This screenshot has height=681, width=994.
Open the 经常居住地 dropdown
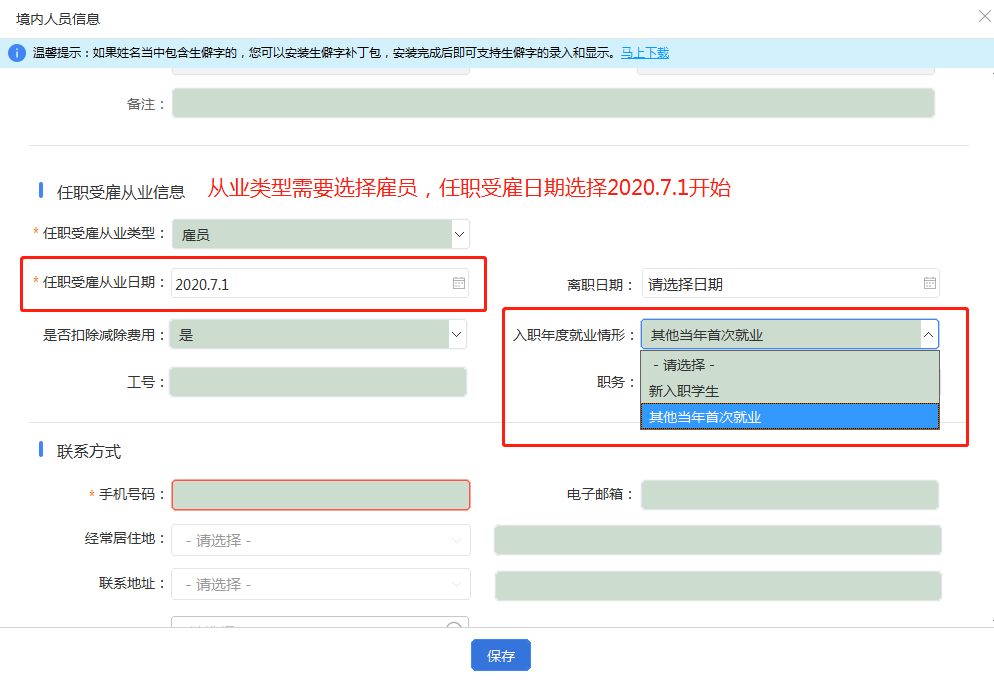click(321, 540)
